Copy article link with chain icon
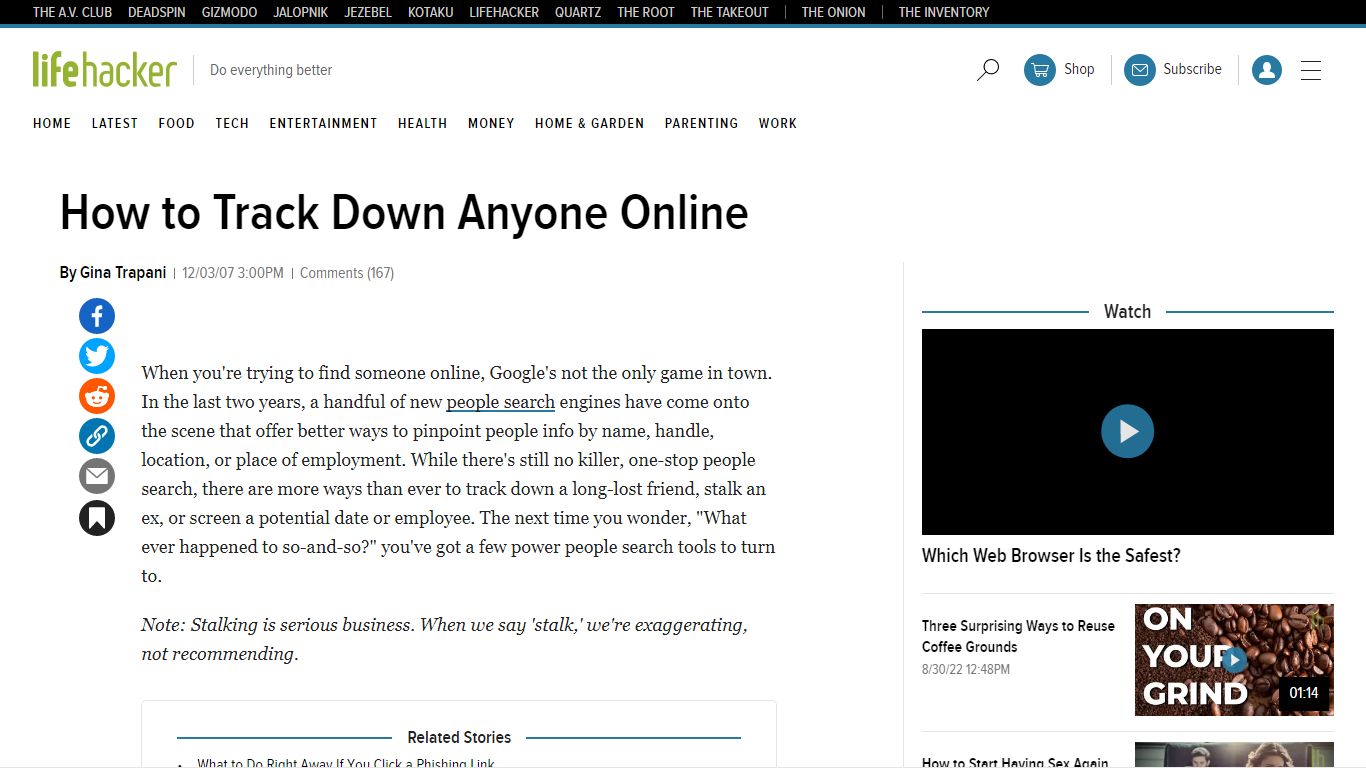Screen dimensions: 1366x768 pos(97,436)
